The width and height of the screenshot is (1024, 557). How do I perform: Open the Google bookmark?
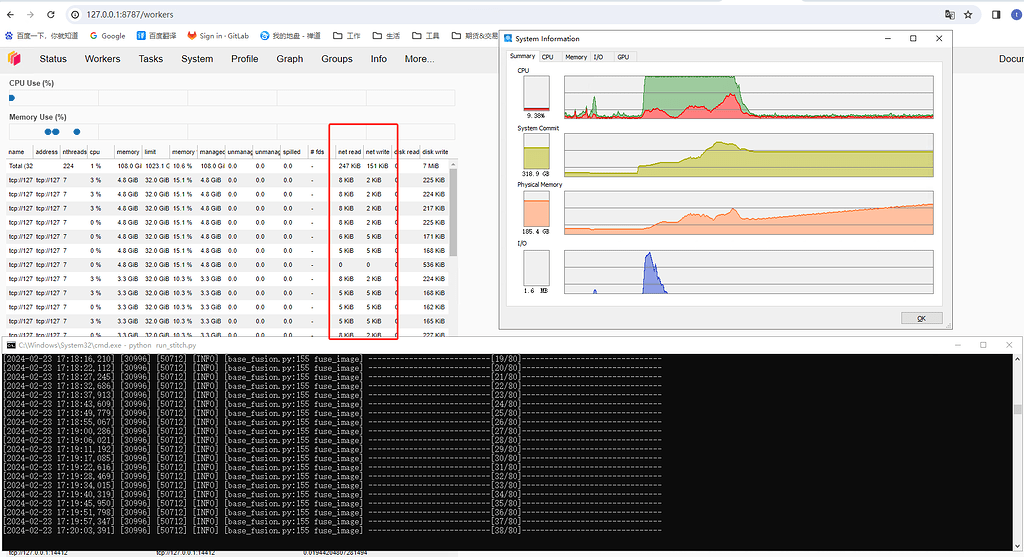(x=107, y=35)
